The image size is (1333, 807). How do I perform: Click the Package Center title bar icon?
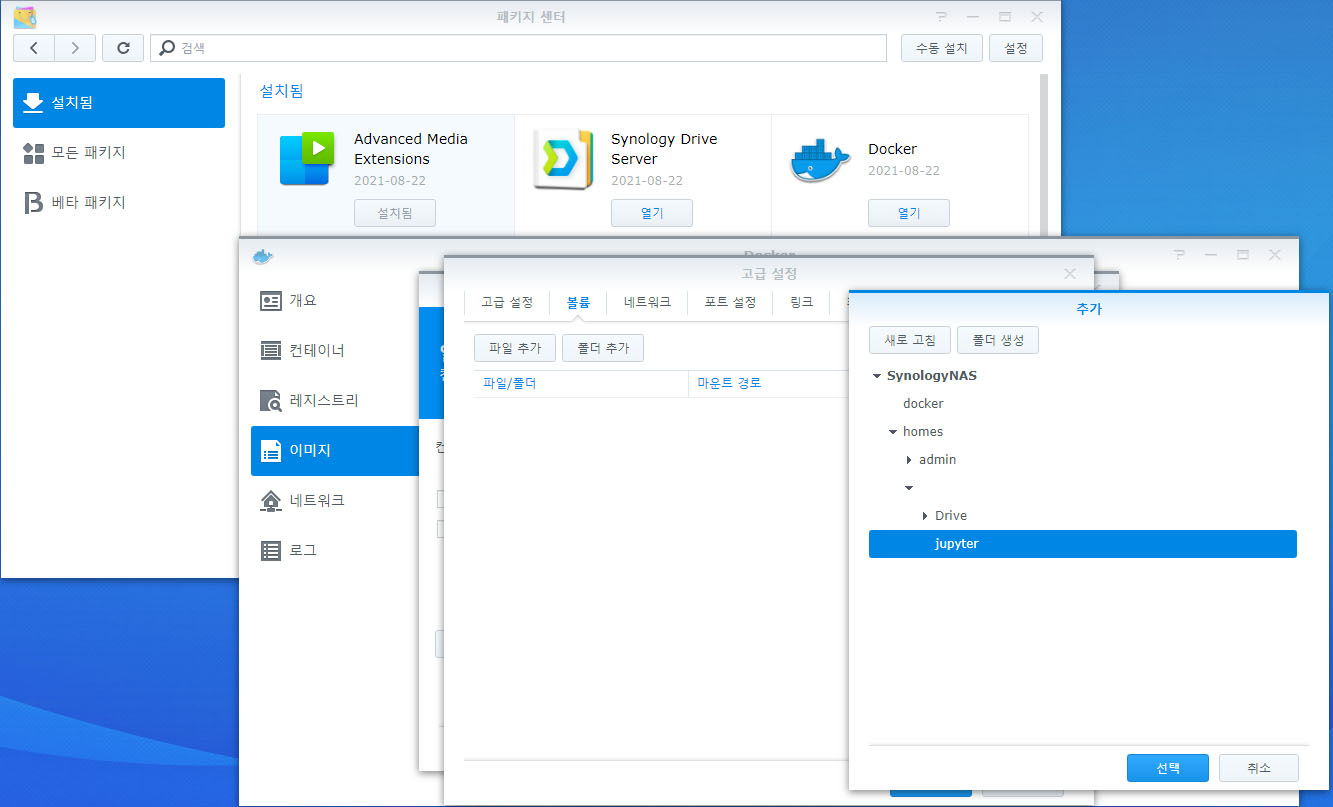click(x=25, y=17)
